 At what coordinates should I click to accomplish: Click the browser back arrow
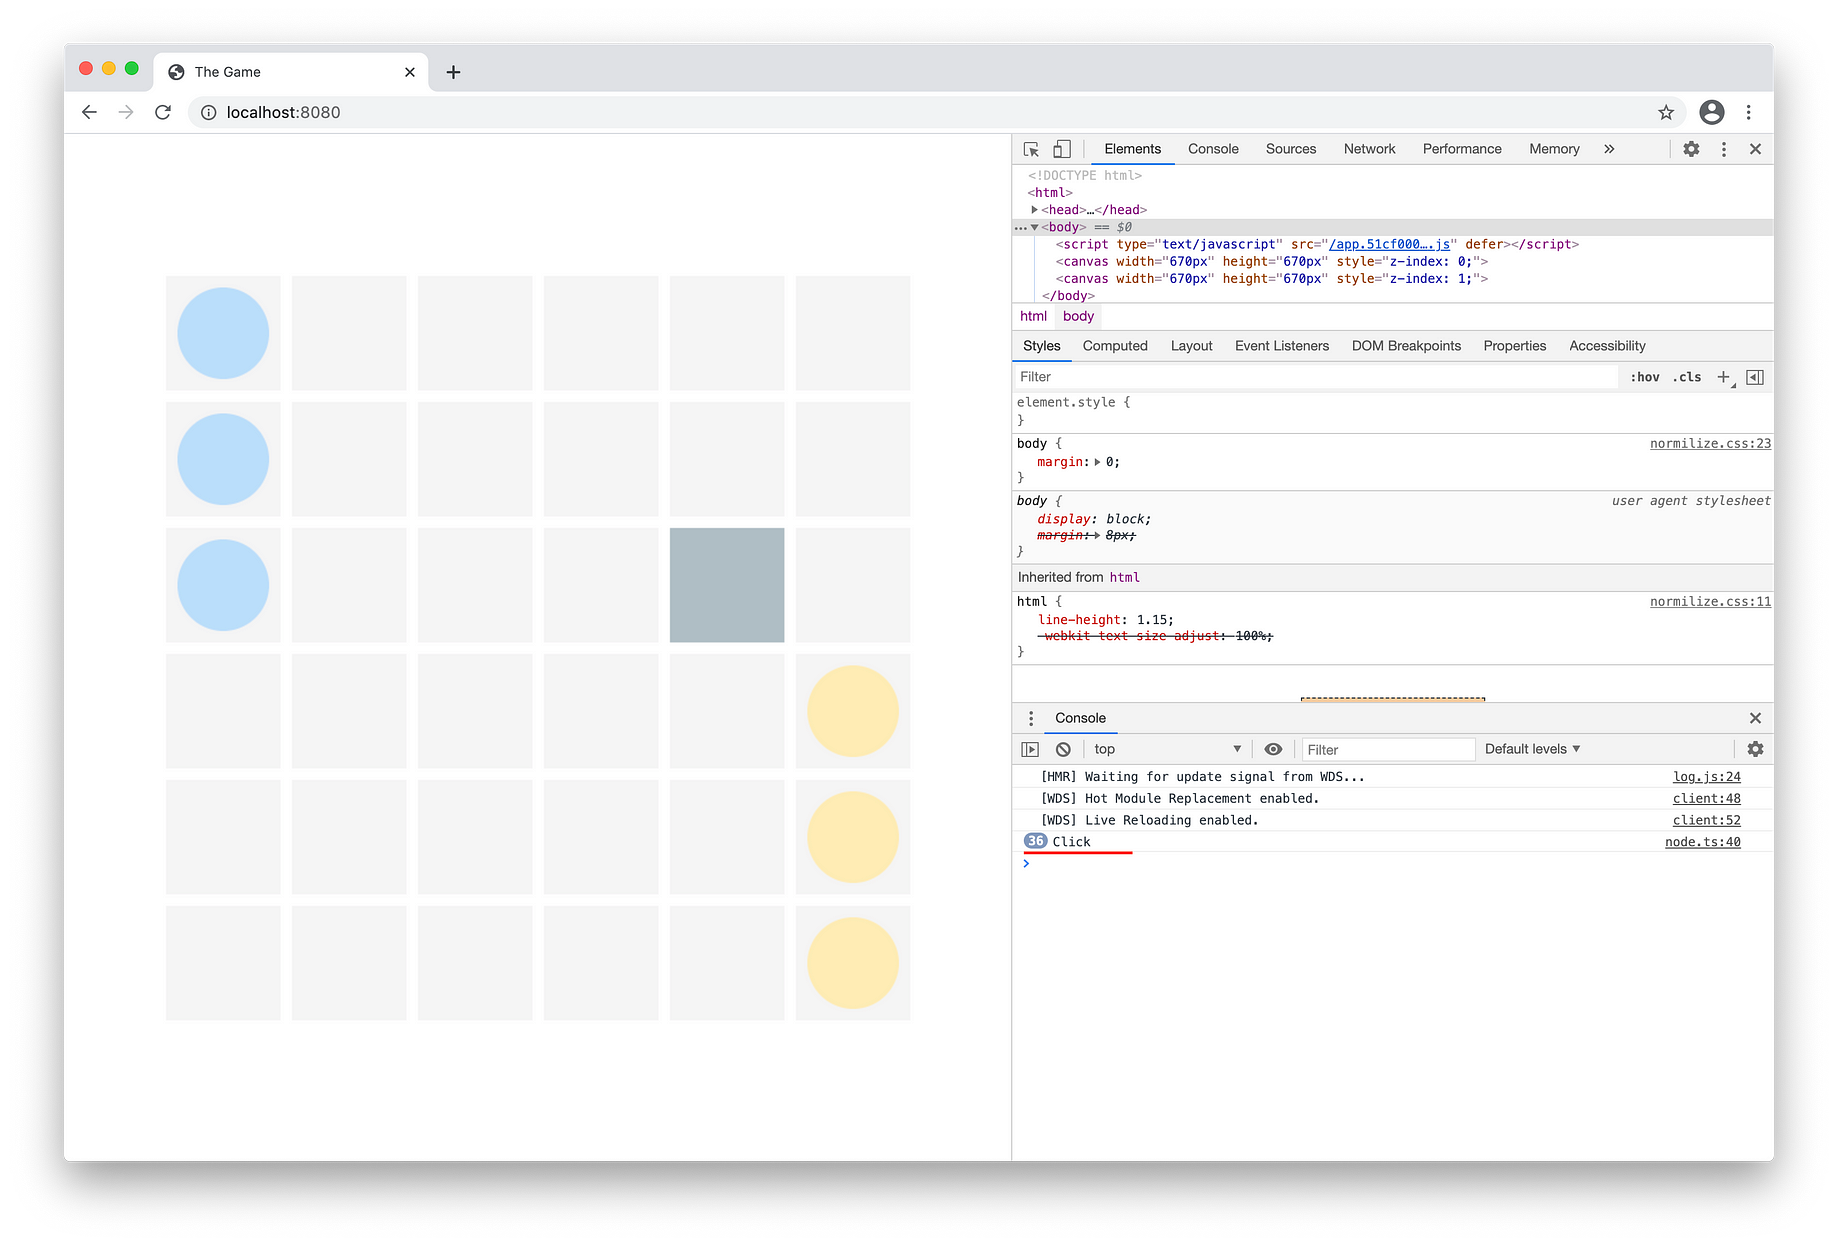(x=89, y=112)
